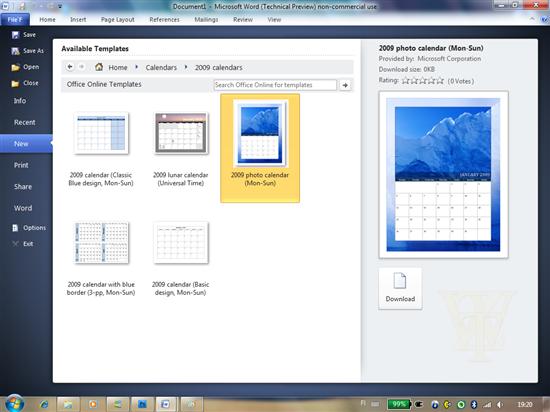Select the 2009 lunar calendar template
The height and width of the screenshot is (412, 550).
point(181,149)
